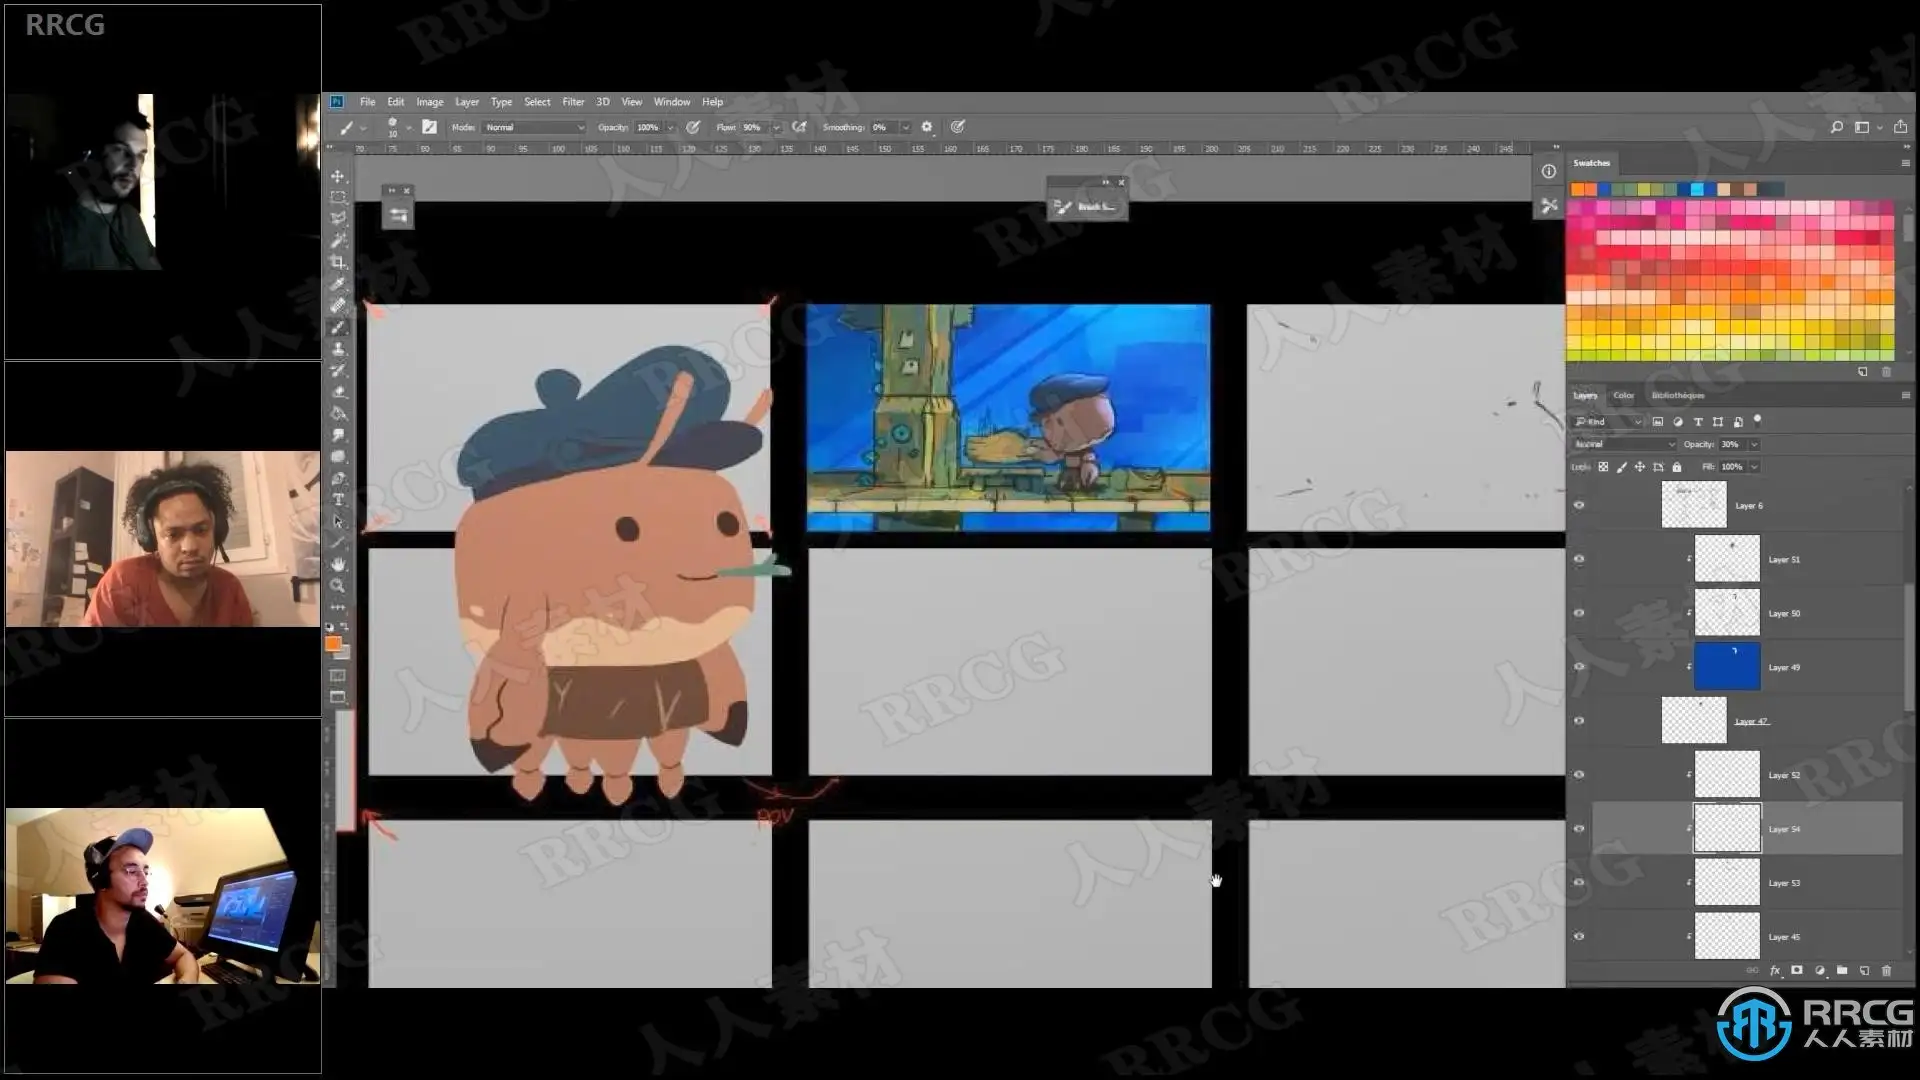Select the Move tool
Image resolution: width=1920 pixels, height=1080 pixels.
pyautogui.click(x=338, y=176)
